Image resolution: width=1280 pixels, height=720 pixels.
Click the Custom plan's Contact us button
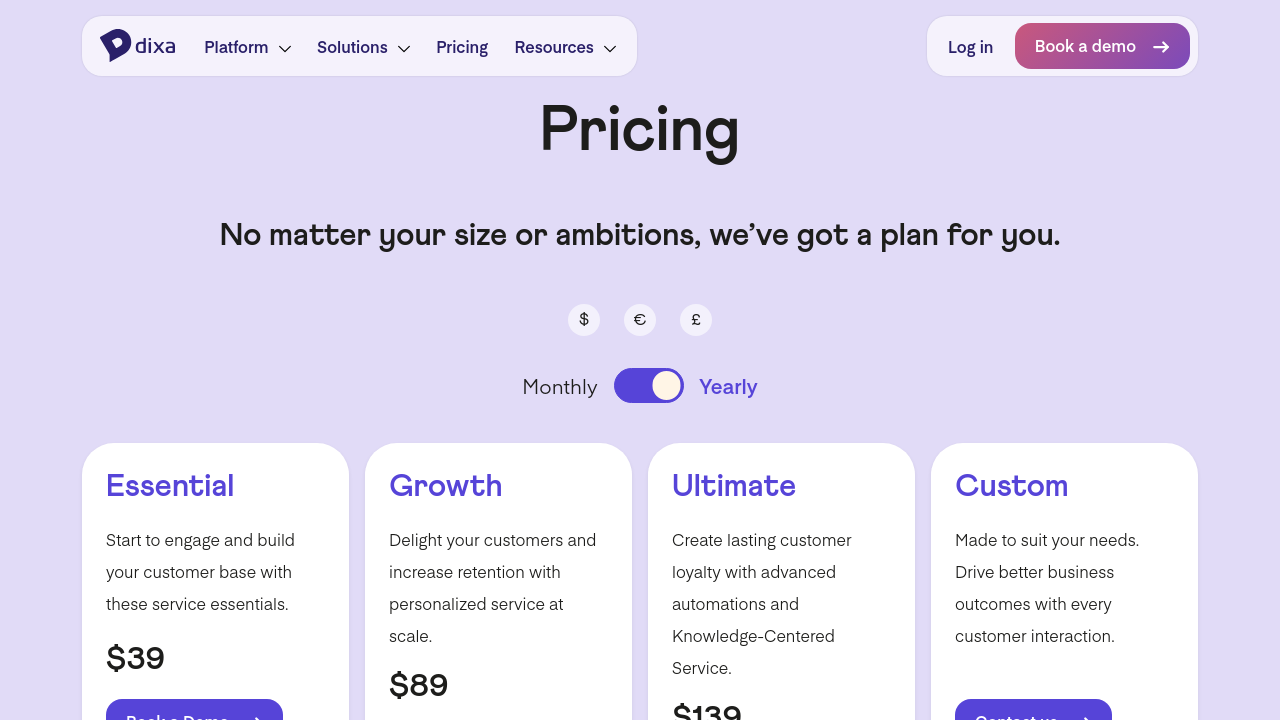[x=1033, y=711]
